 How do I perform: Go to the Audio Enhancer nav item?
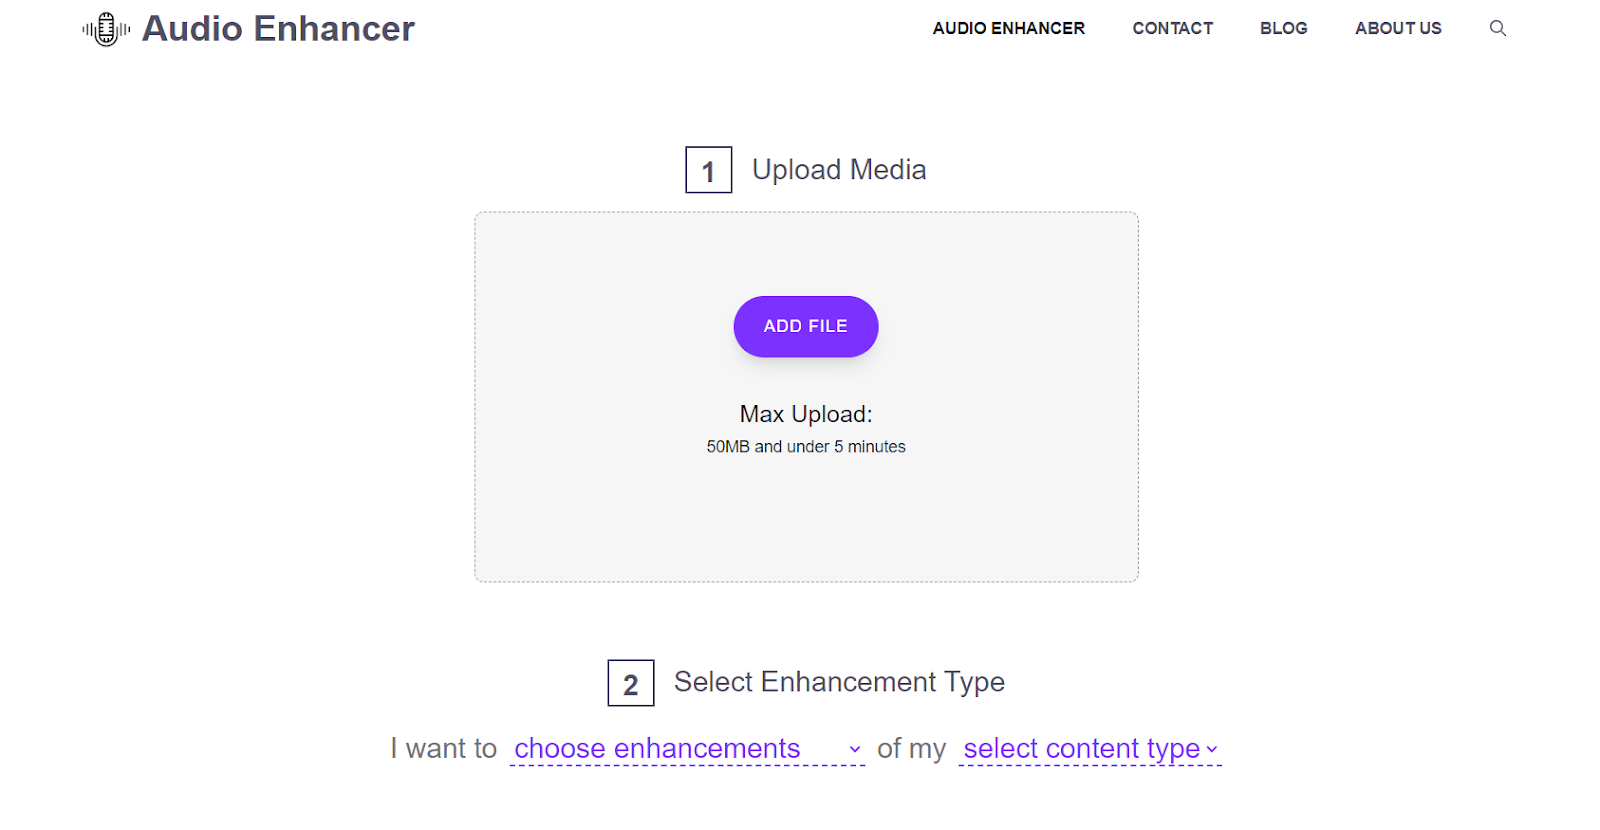pyautogui.click(x=1008, y=28)
